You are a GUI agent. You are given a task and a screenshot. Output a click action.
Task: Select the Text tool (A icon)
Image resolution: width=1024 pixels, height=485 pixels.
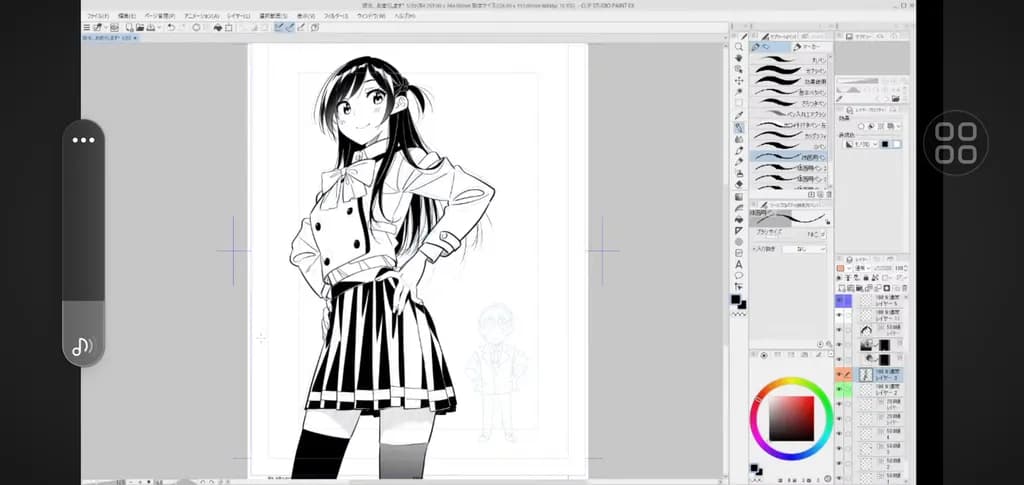[739, 264]
